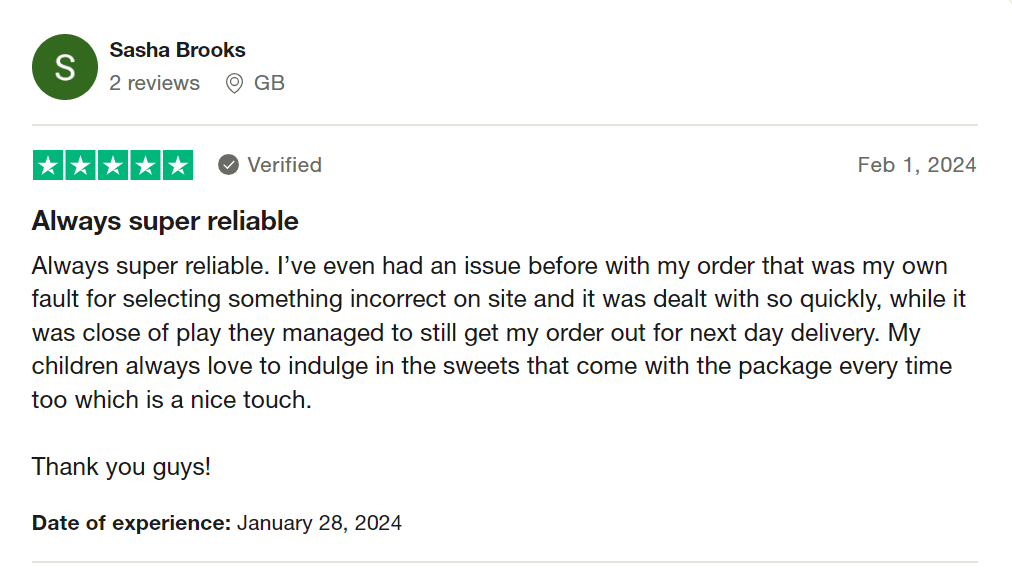Click the "2 reviews" count
The width and height of the screenshot is (1012, 568).
154,83
